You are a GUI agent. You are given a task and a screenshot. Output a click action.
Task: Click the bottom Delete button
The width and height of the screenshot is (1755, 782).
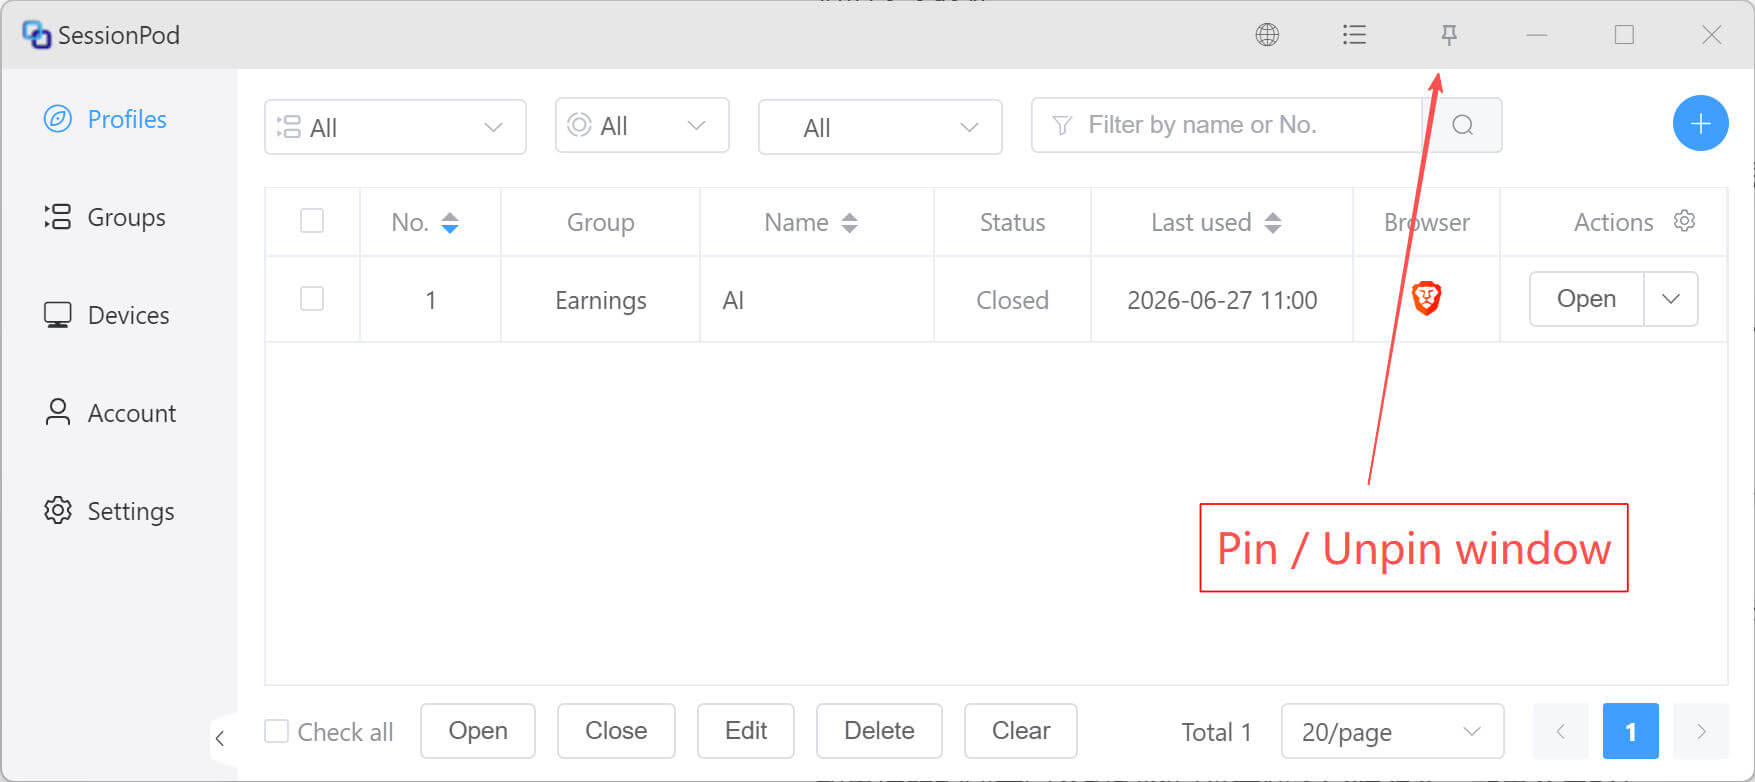pyautogui.click(x=879, y=731)
